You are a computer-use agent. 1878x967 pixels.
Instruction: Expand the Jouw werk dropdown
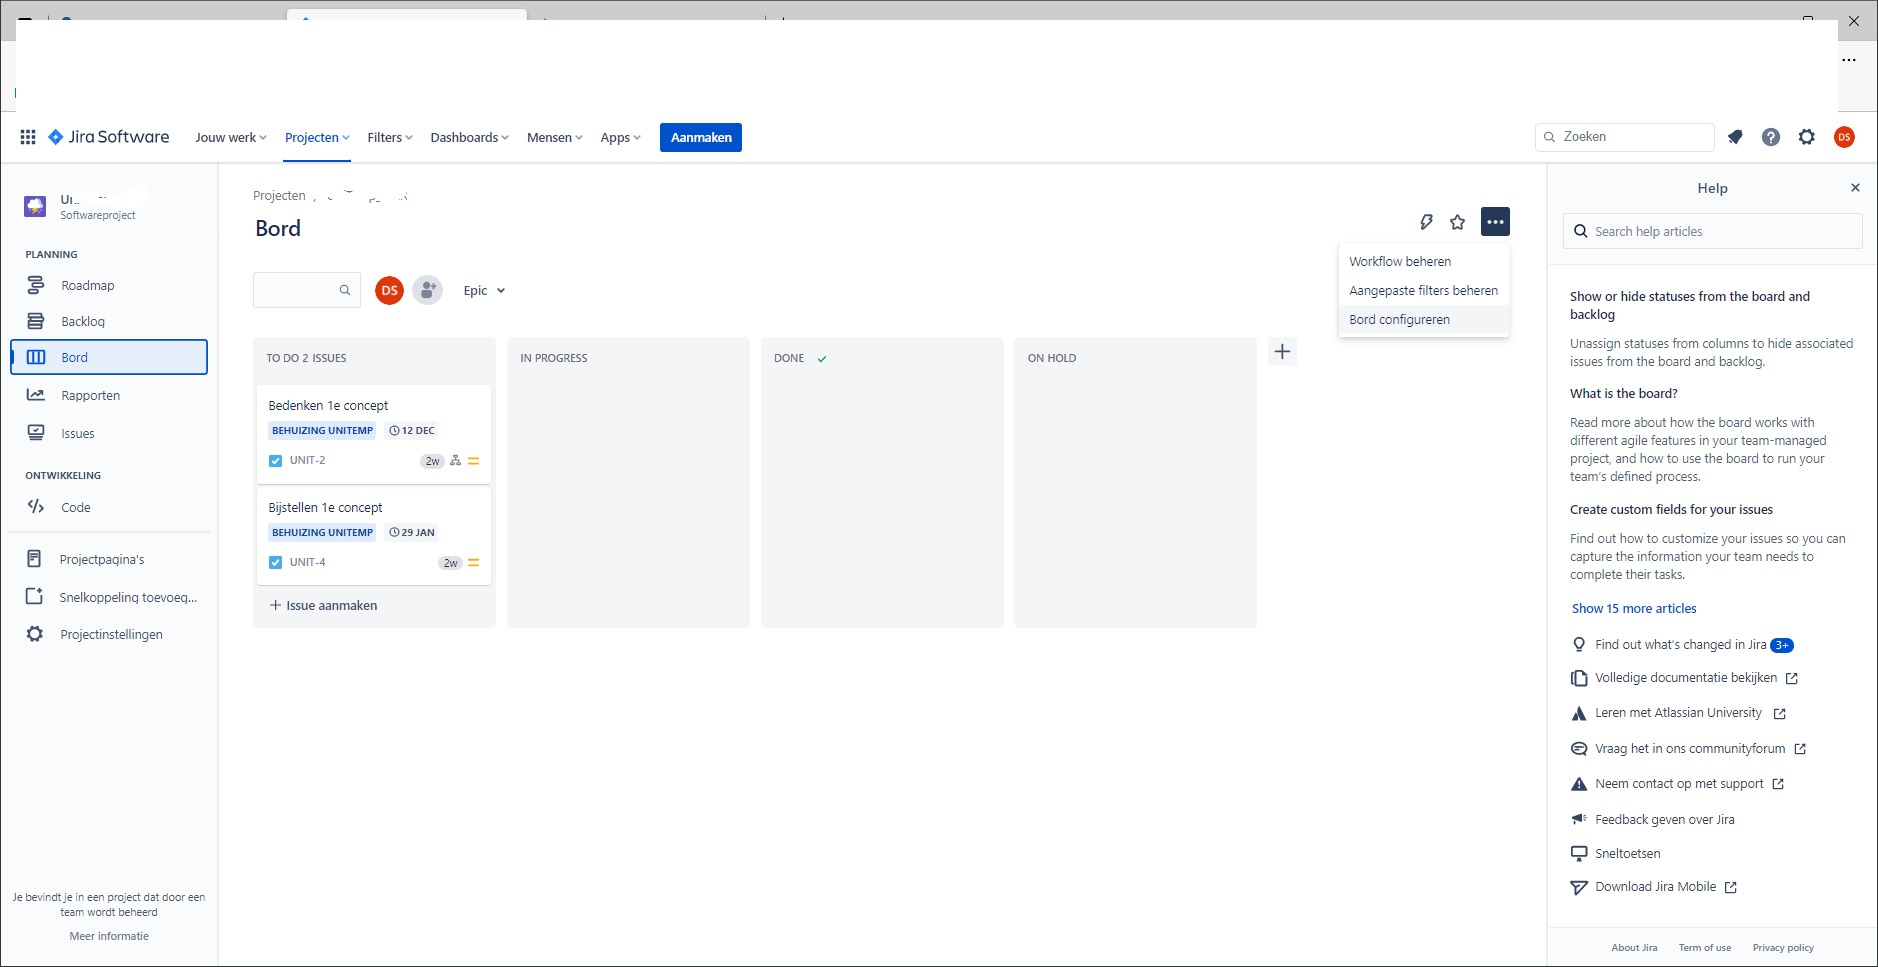229,137
